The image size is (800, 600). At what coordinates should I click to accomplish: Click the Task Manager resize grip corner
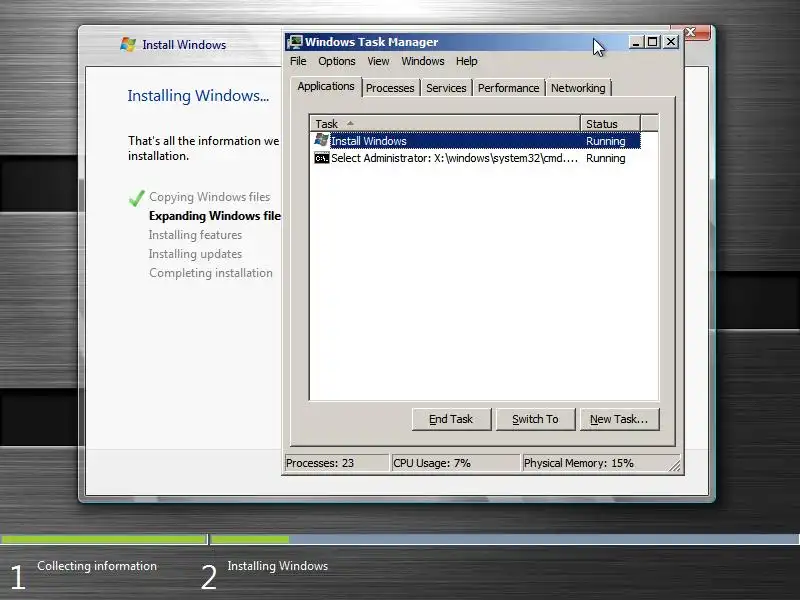(x=674, y=465)
